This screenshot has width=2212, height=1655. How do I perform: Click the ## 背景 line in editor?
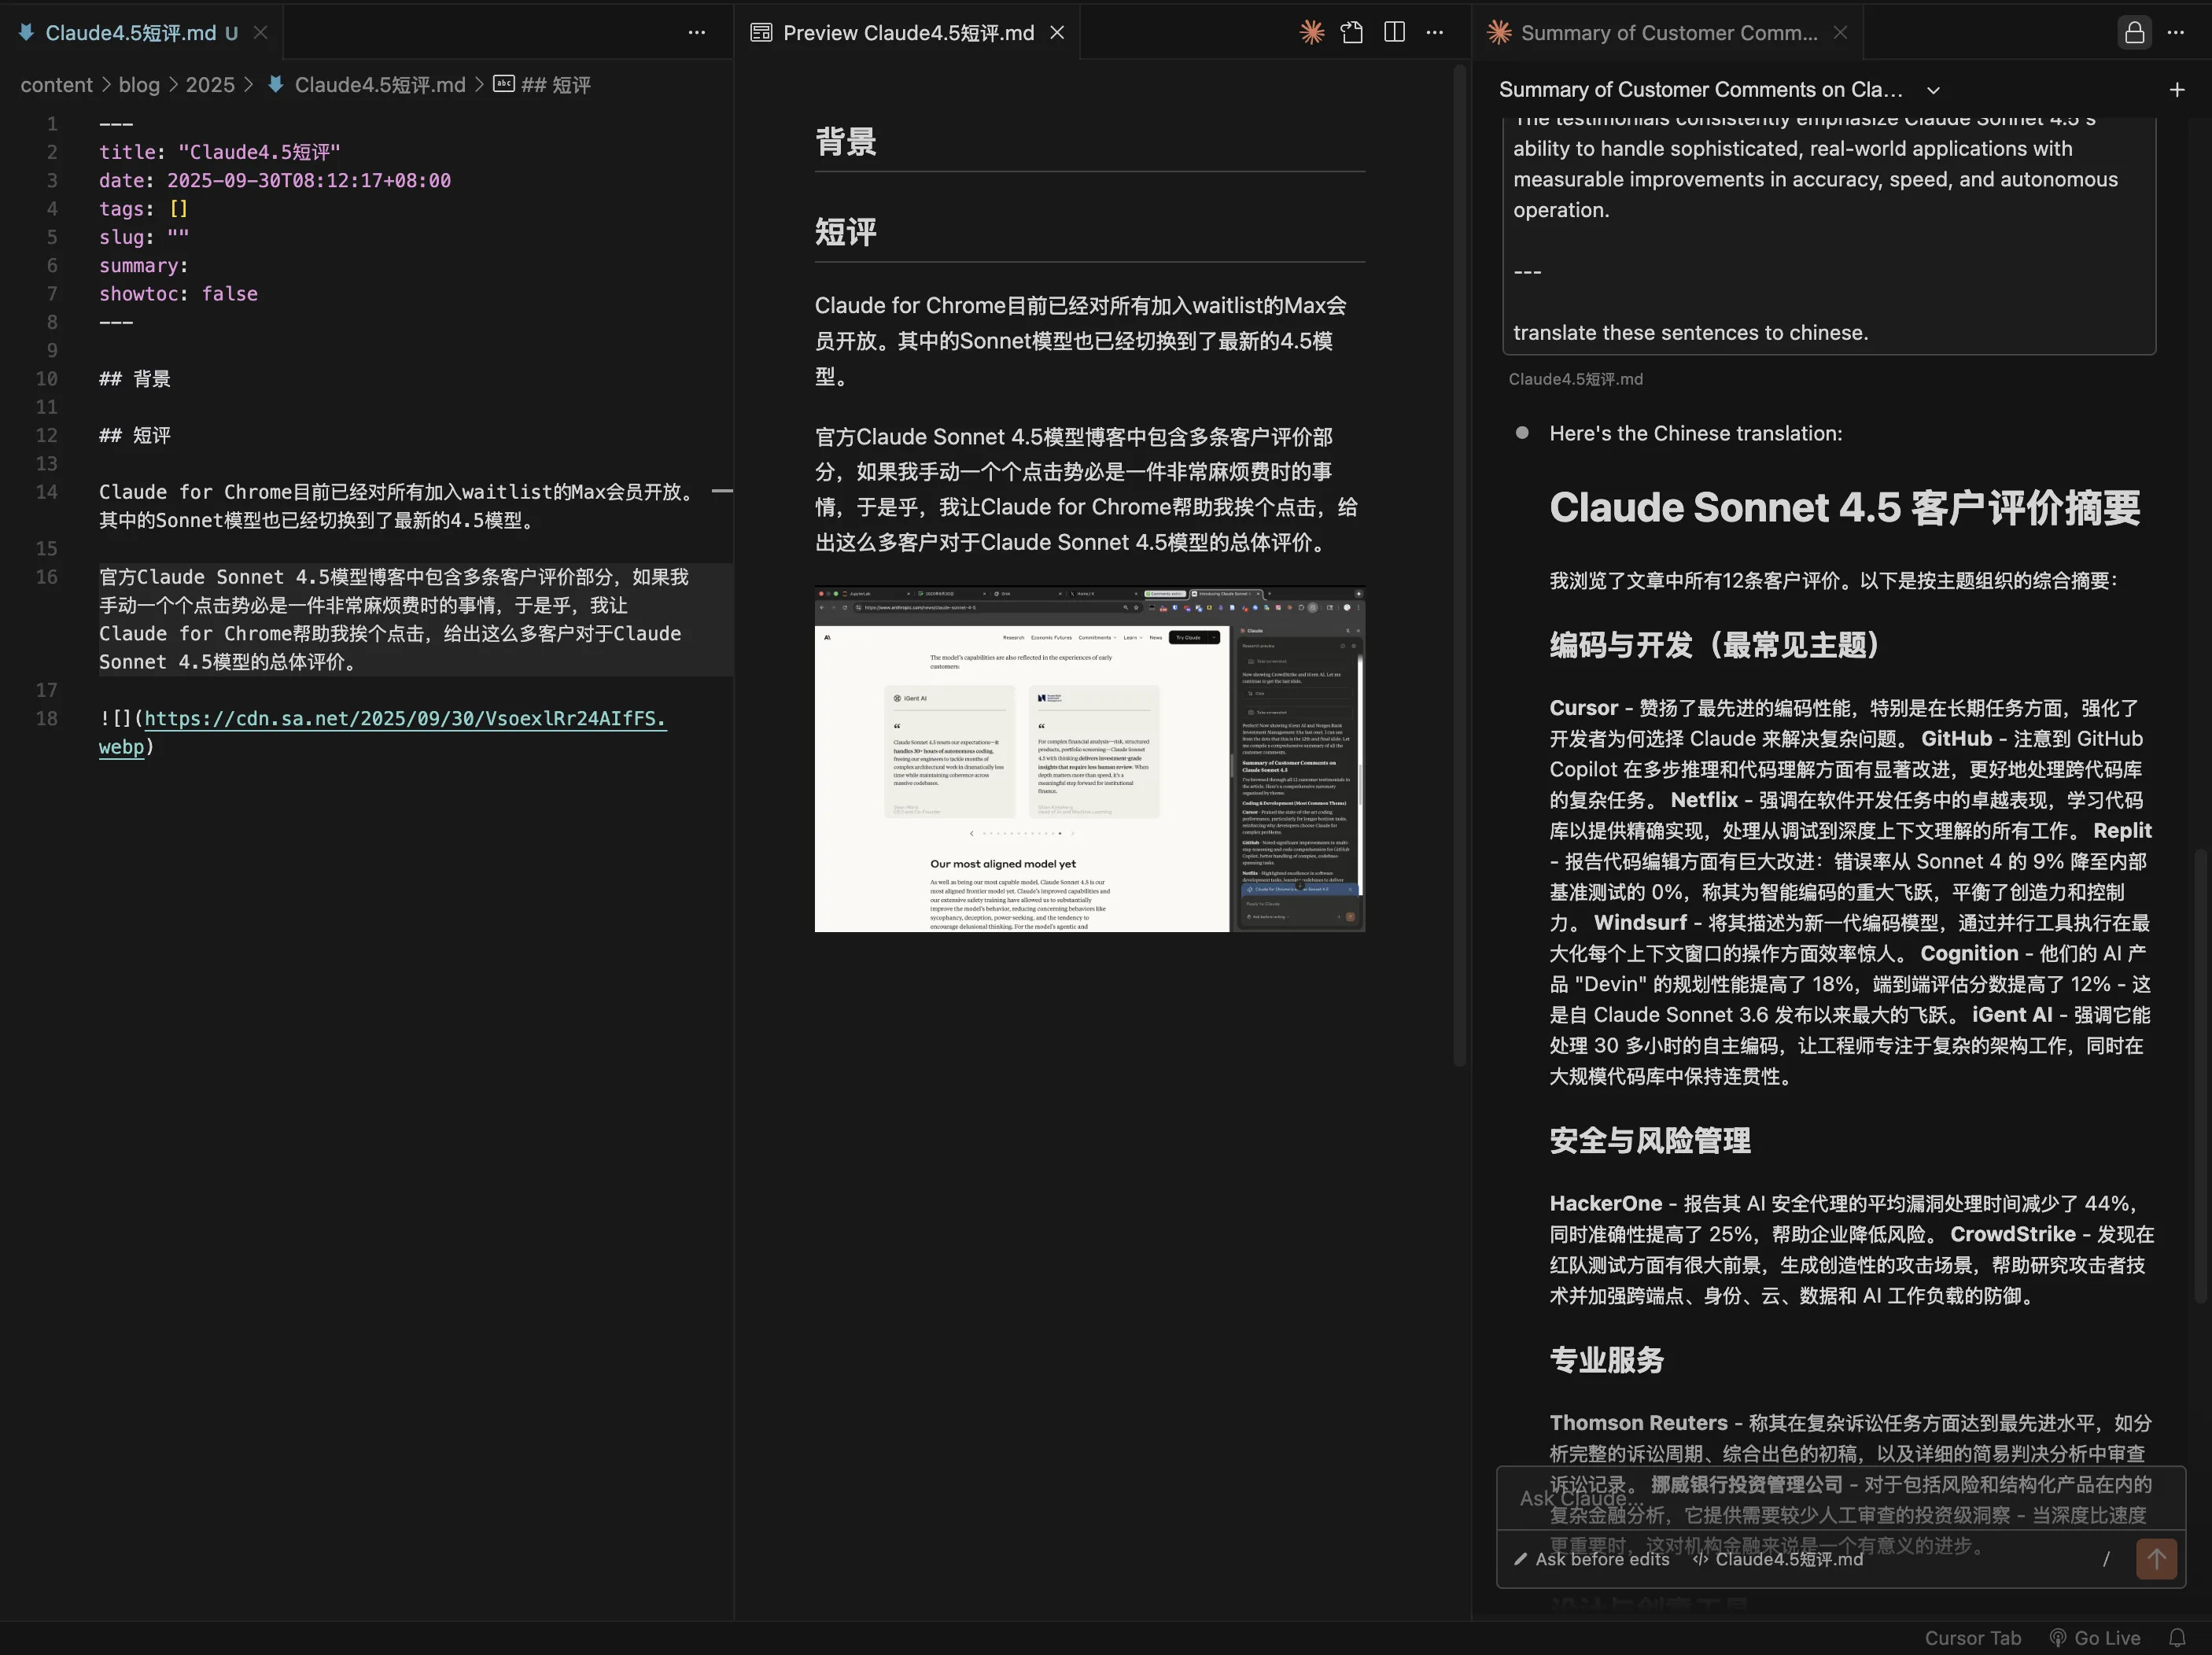134,379
